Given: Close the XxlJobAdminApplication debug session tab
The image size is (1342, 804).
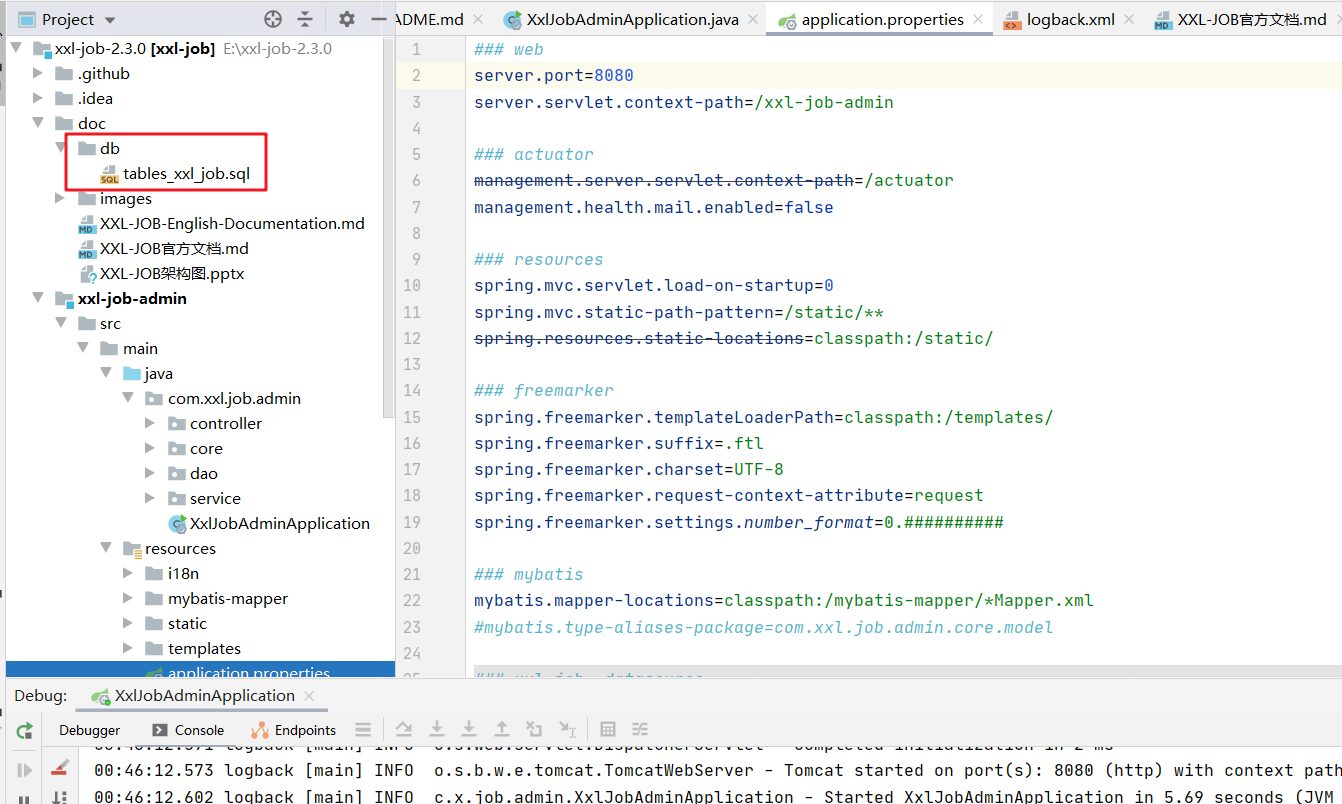Looking at the screenshot, I should (309, 696).
